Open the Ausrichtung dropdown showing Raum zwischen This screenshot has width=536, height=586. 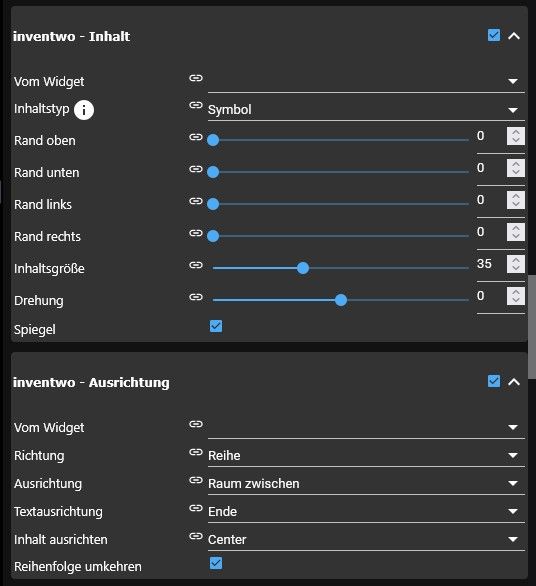click(366, 484)
